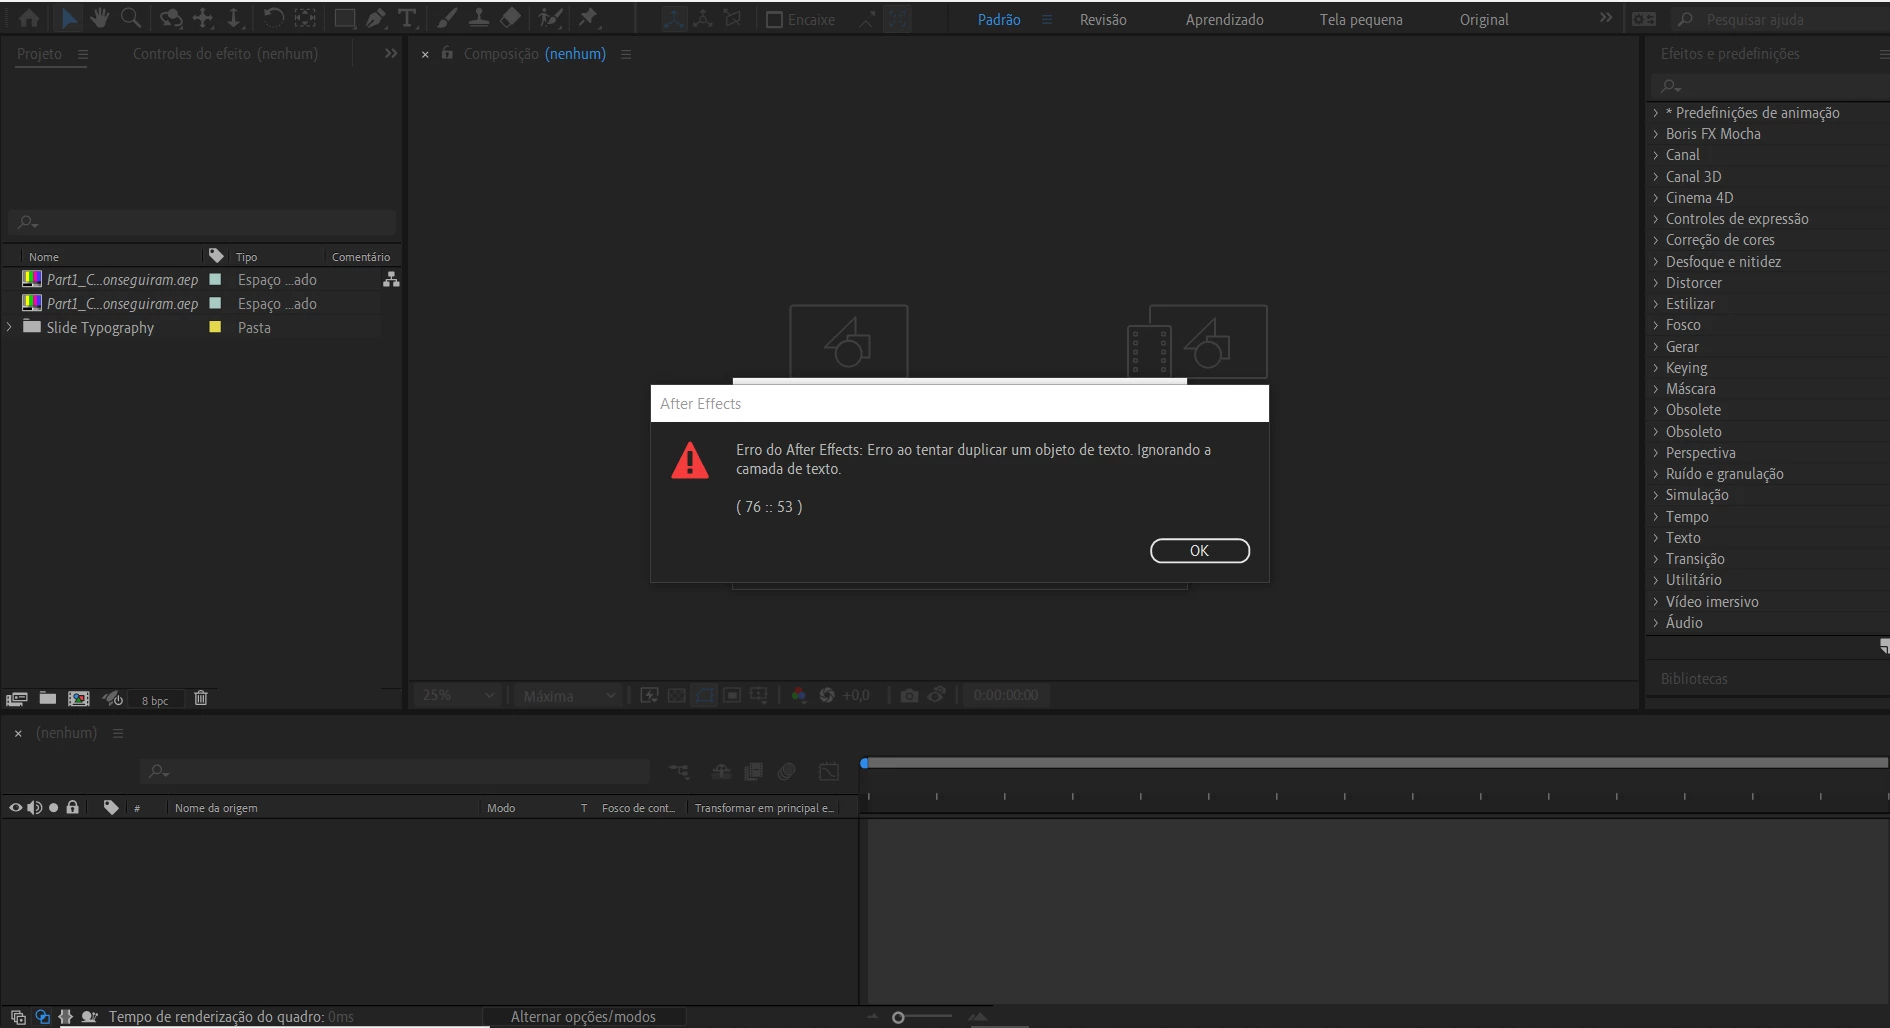Click the Home icon in the toolbar

(x=29, y=18)
